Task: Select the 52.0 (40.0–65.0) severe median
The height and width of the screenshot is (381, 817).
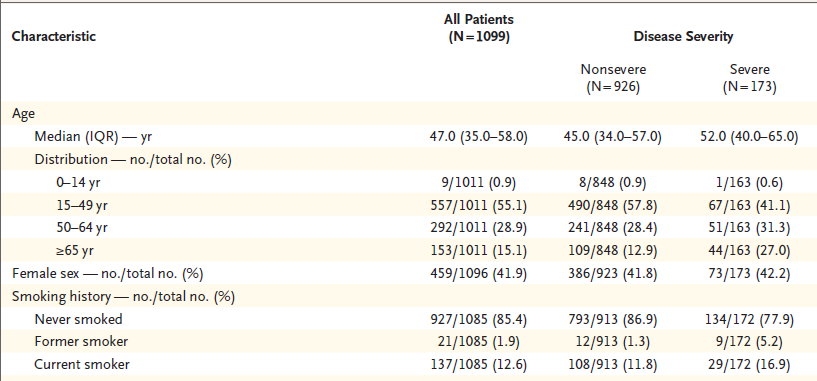Action: tap(750, 137)
